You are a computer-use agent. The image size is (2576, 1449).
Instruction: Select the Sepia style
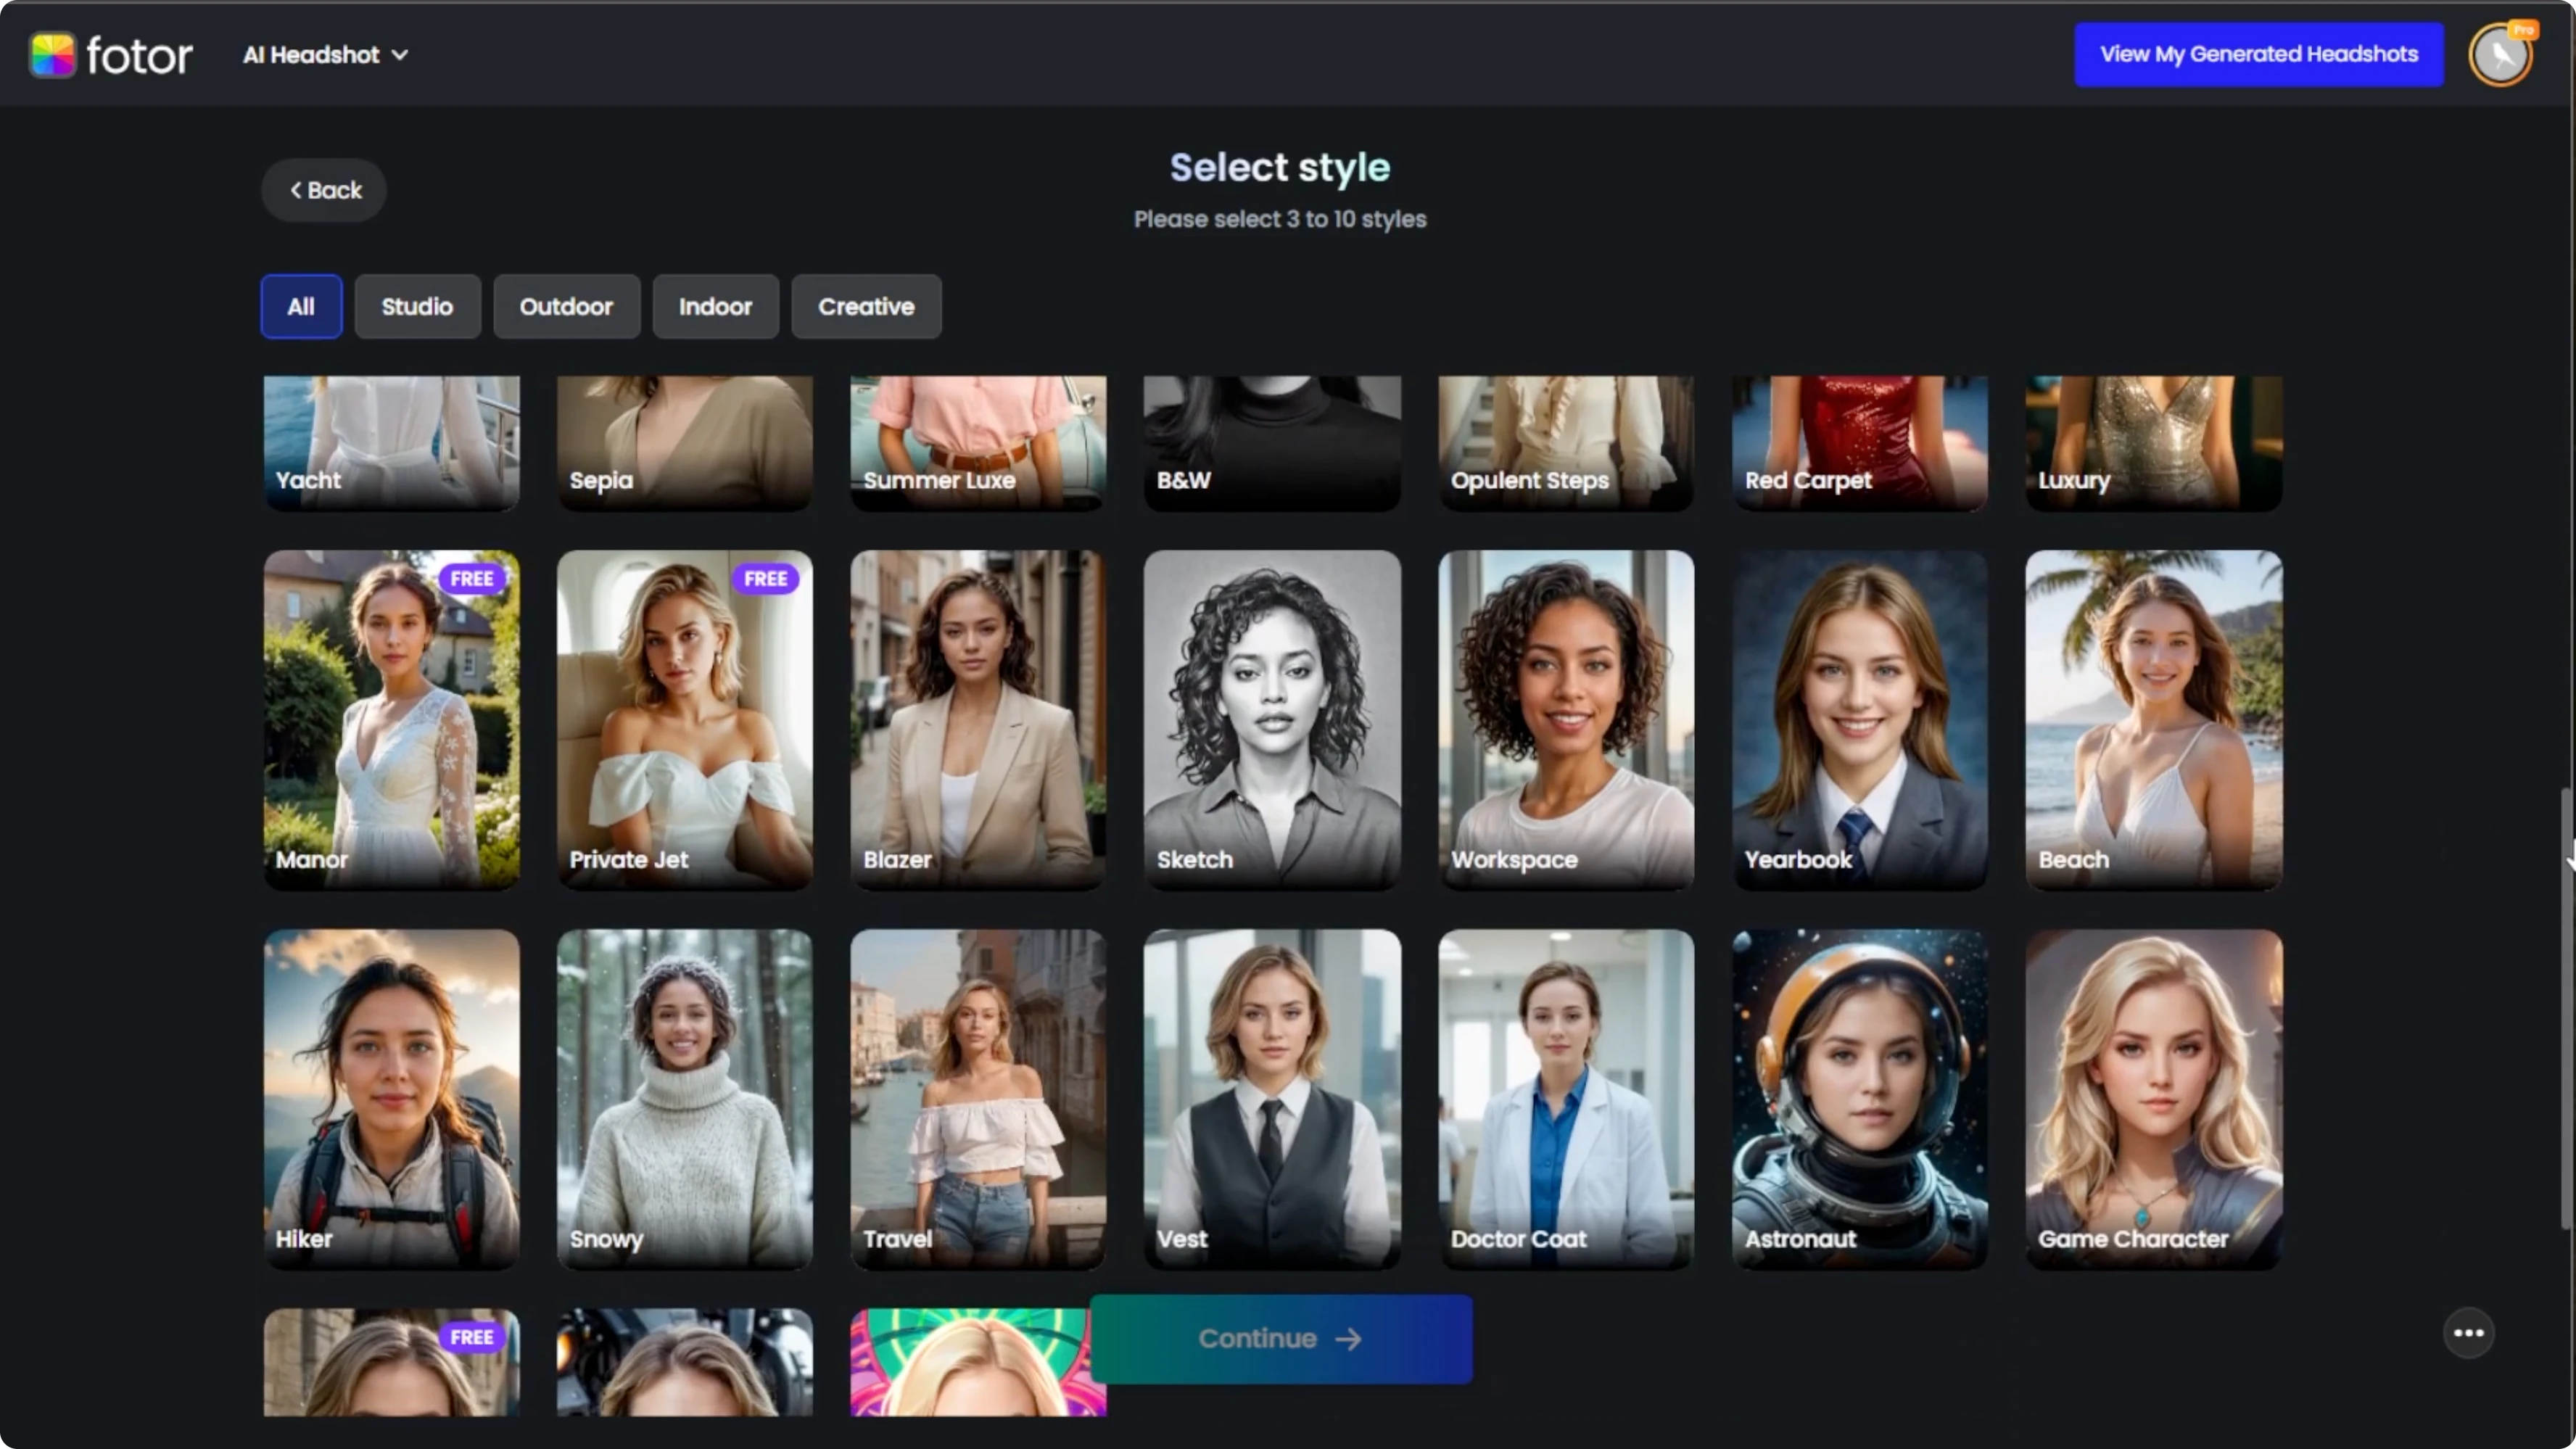pos(685,443)
